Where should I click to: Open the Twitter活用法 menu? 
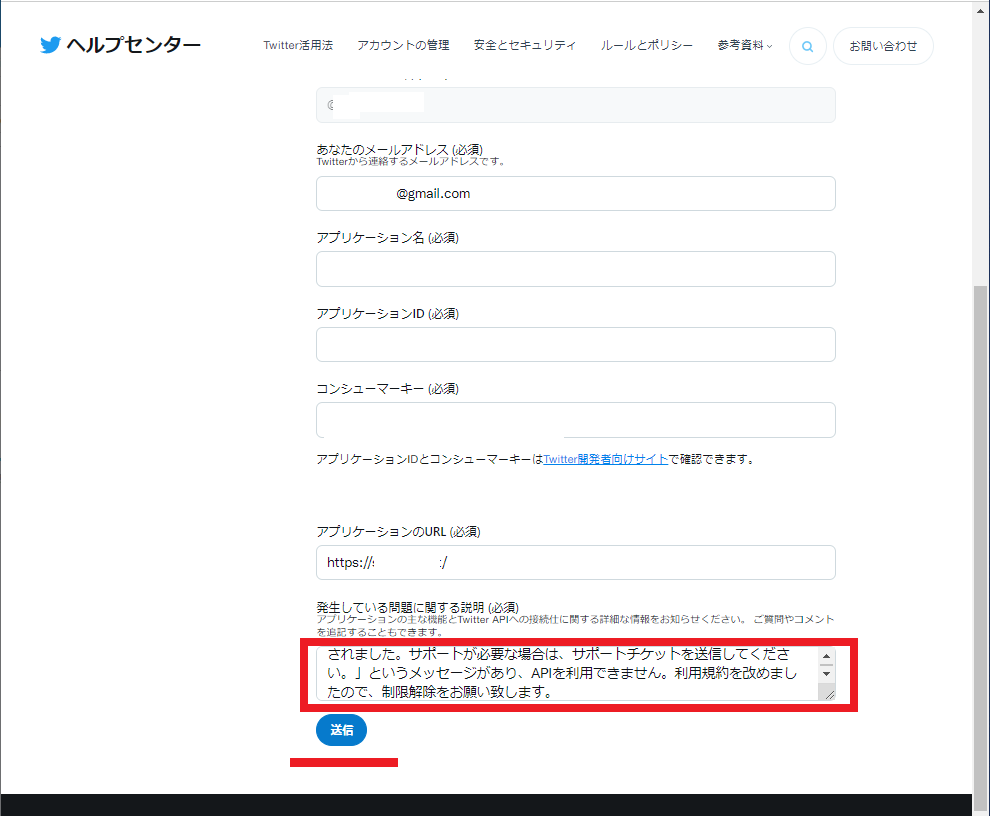point(298,45)
